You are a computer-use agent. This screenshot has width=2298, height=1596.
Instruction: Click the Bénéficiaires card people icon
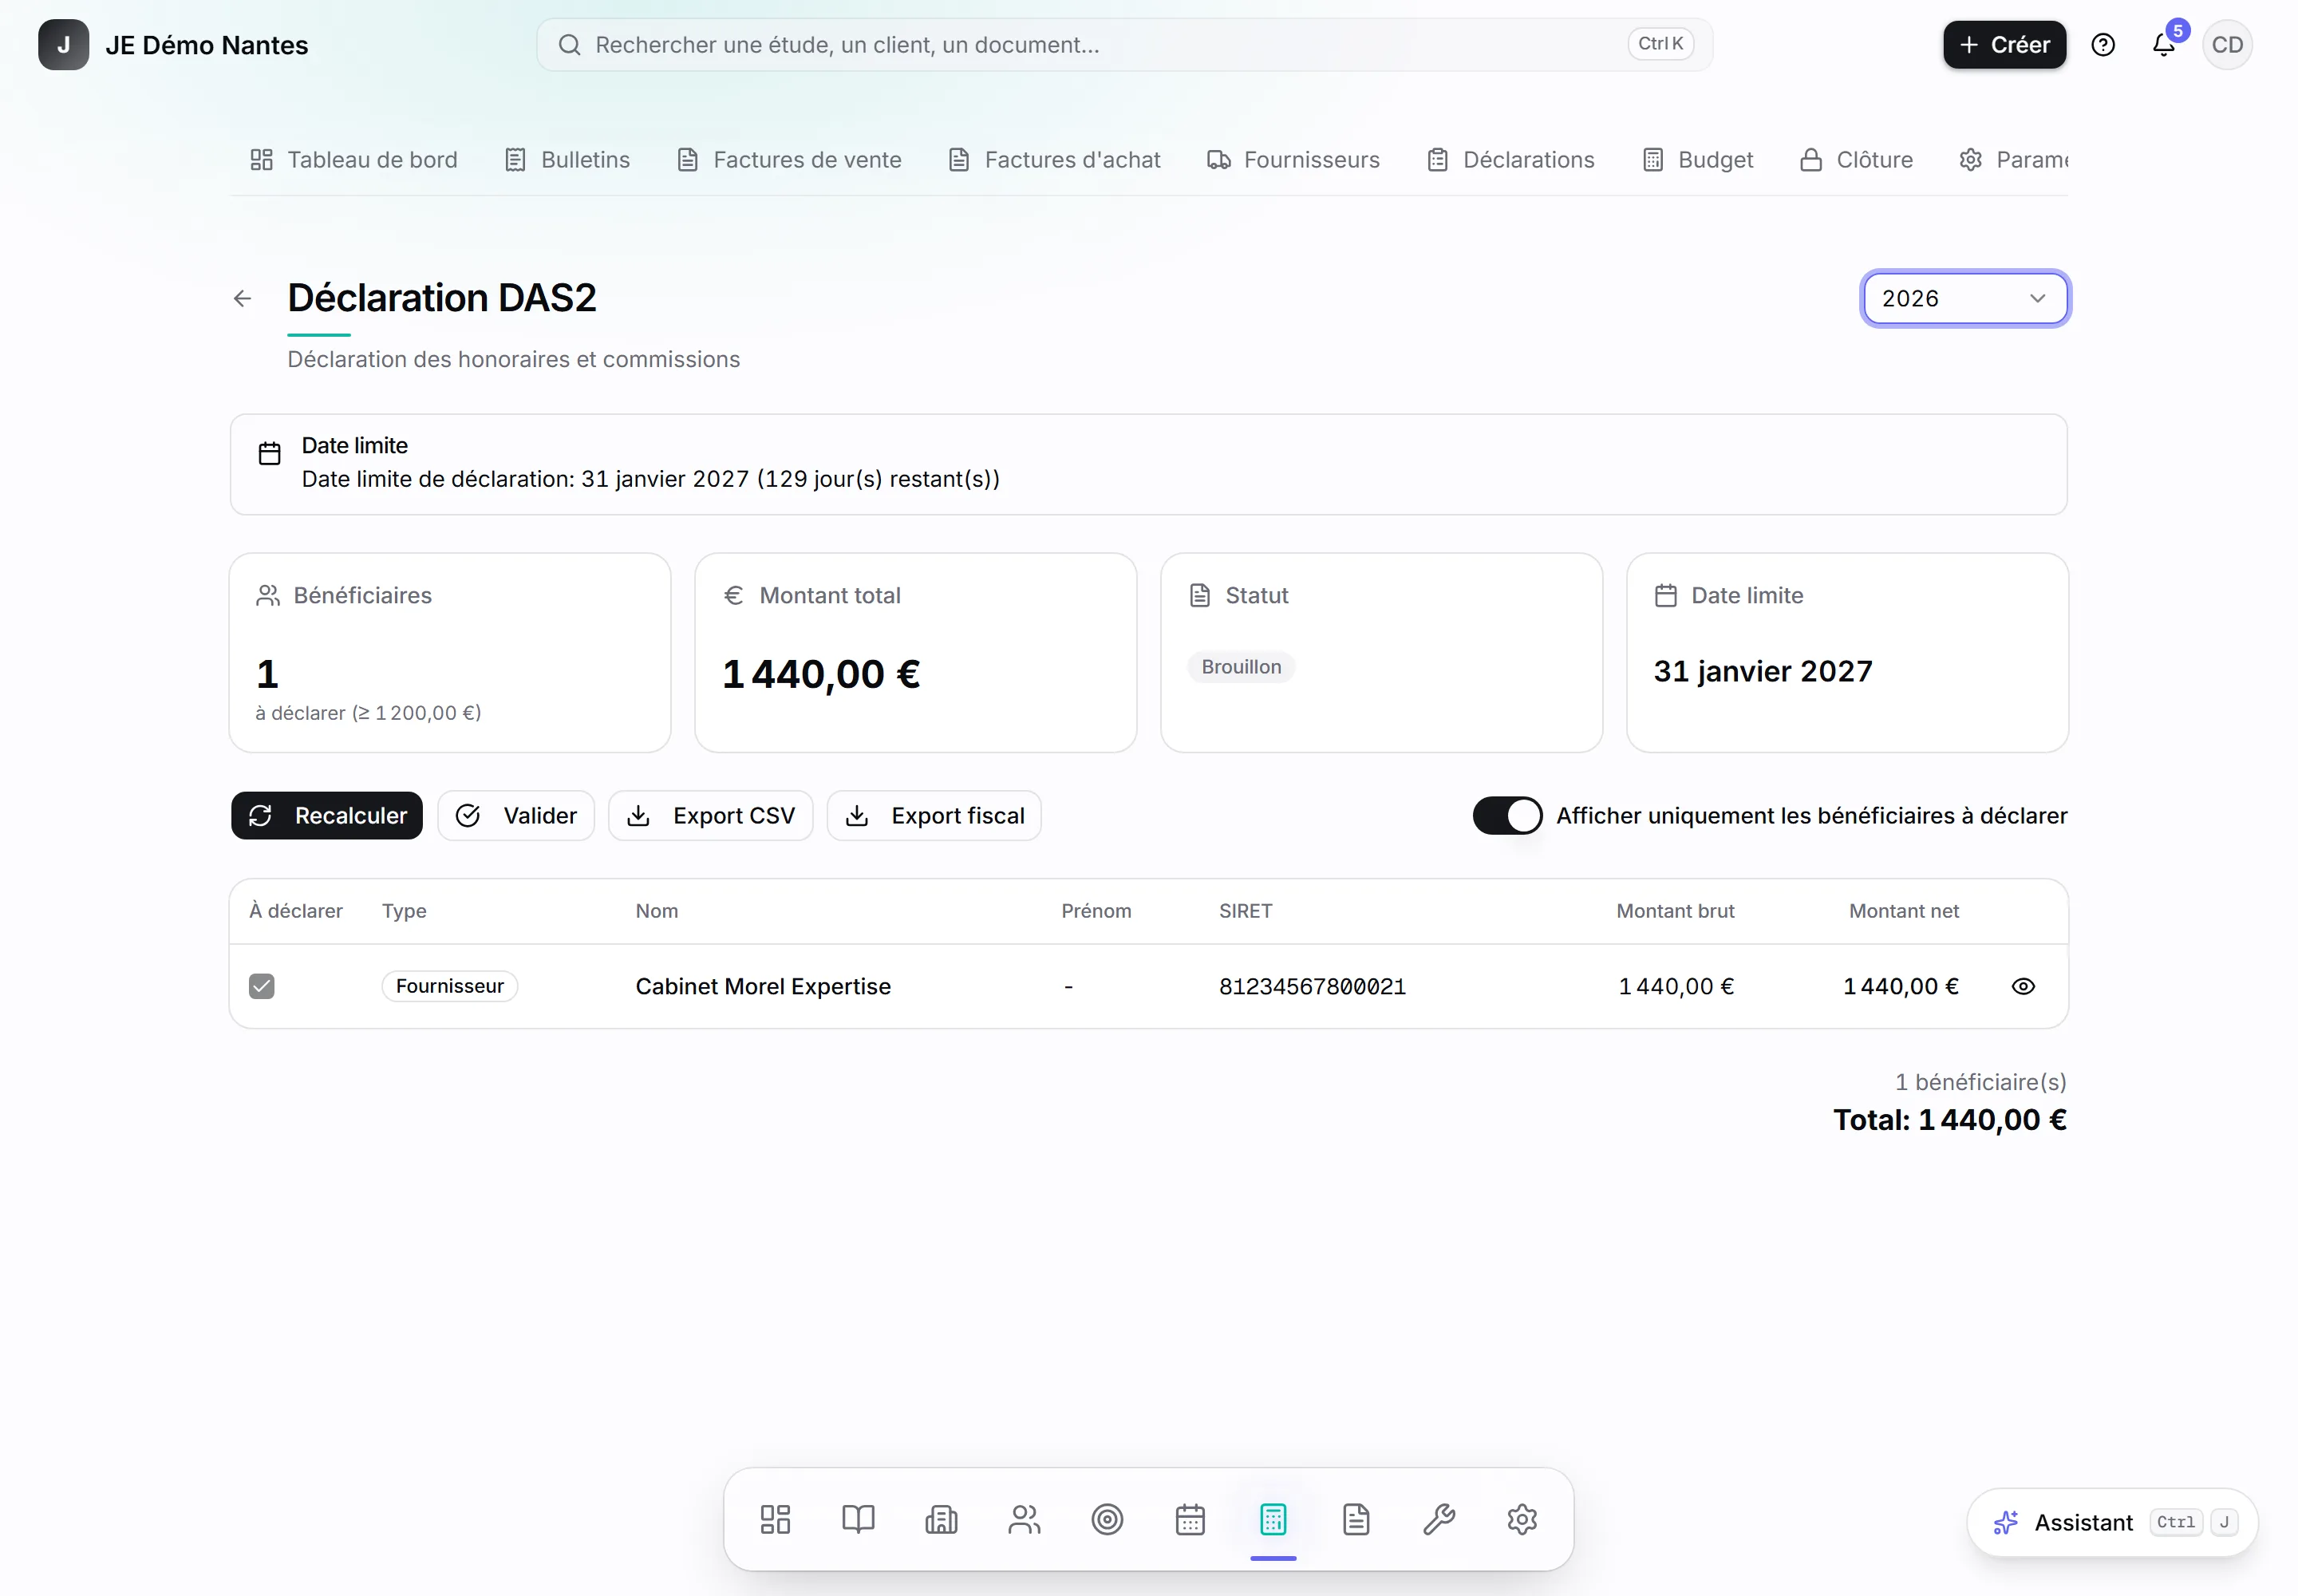[268, 596]
